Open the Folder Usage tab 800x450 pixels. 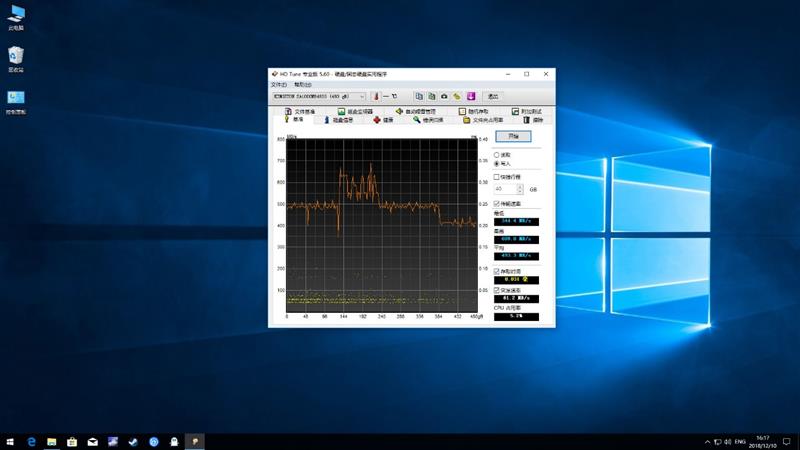[x=483, y=120]
